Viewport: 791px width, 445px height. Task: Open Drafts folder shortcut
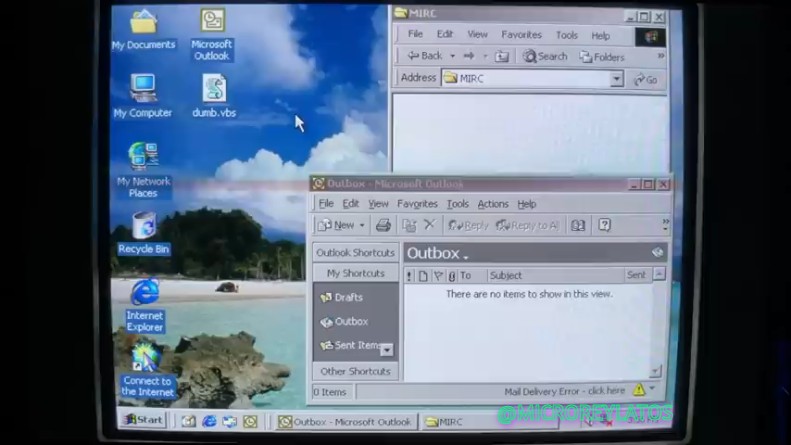coord(342,297)
